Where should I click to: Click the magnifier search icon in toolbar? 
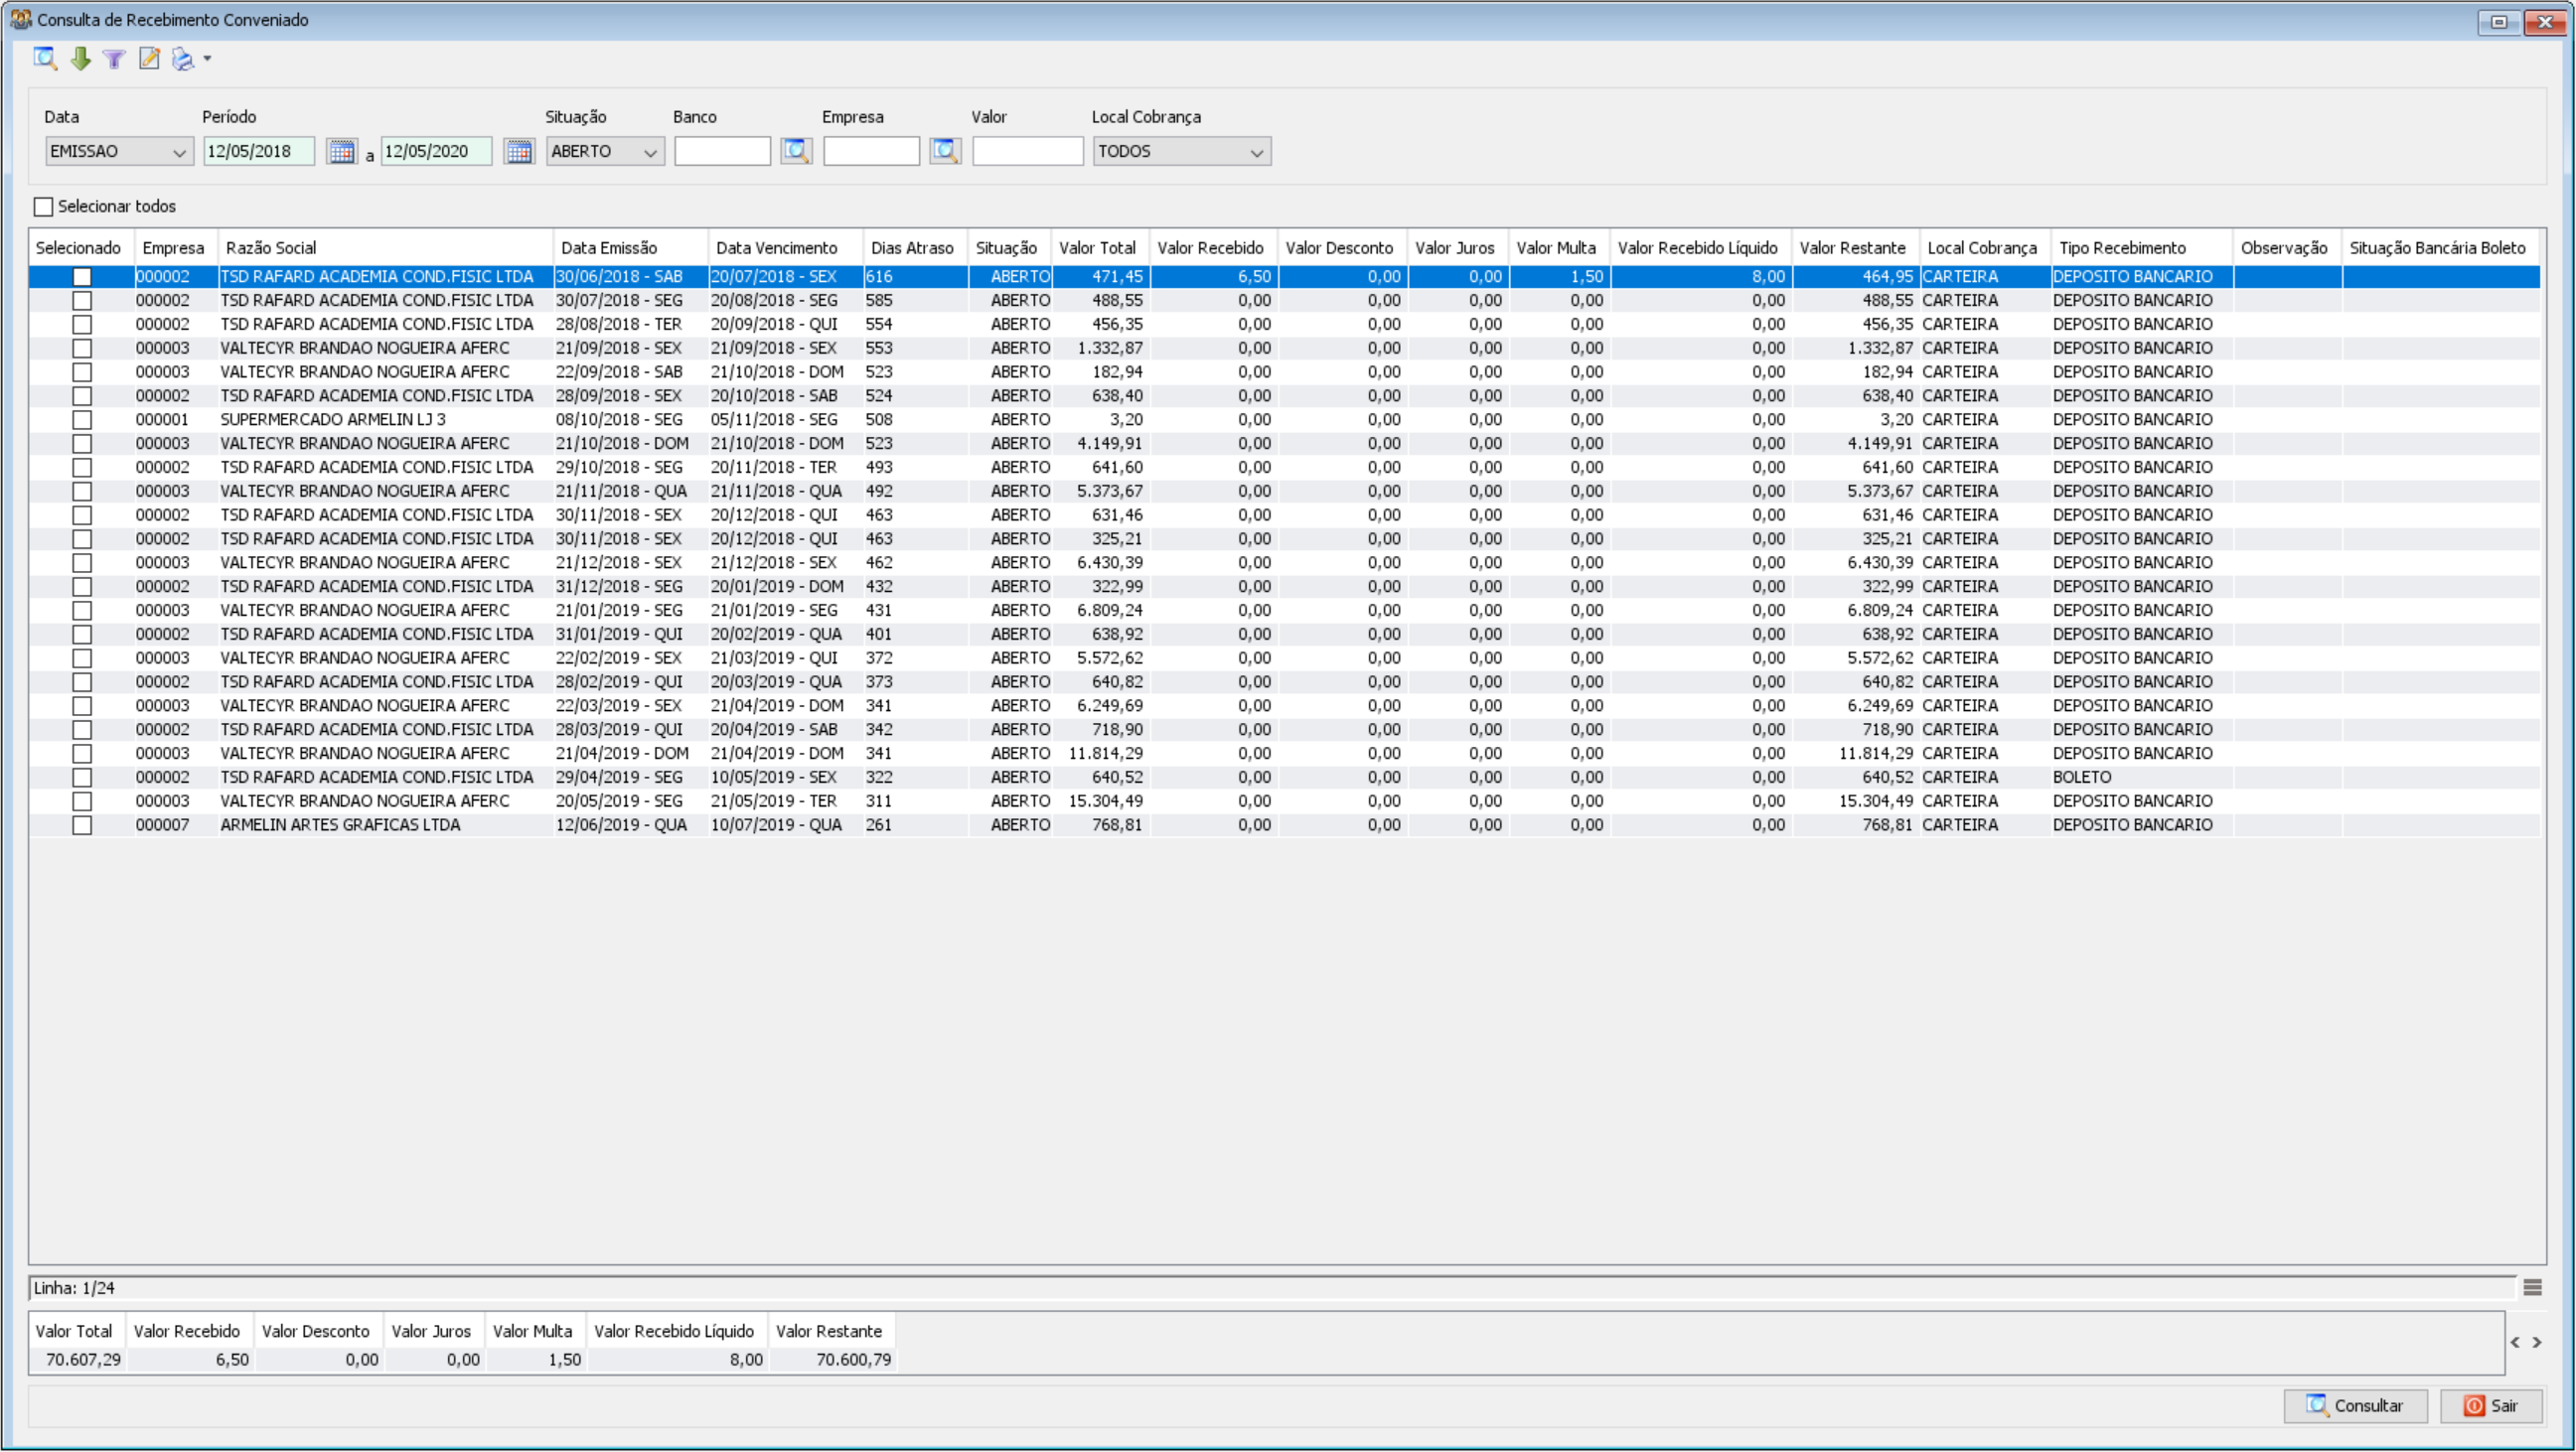pyautogui.click(x=45, y=59)
